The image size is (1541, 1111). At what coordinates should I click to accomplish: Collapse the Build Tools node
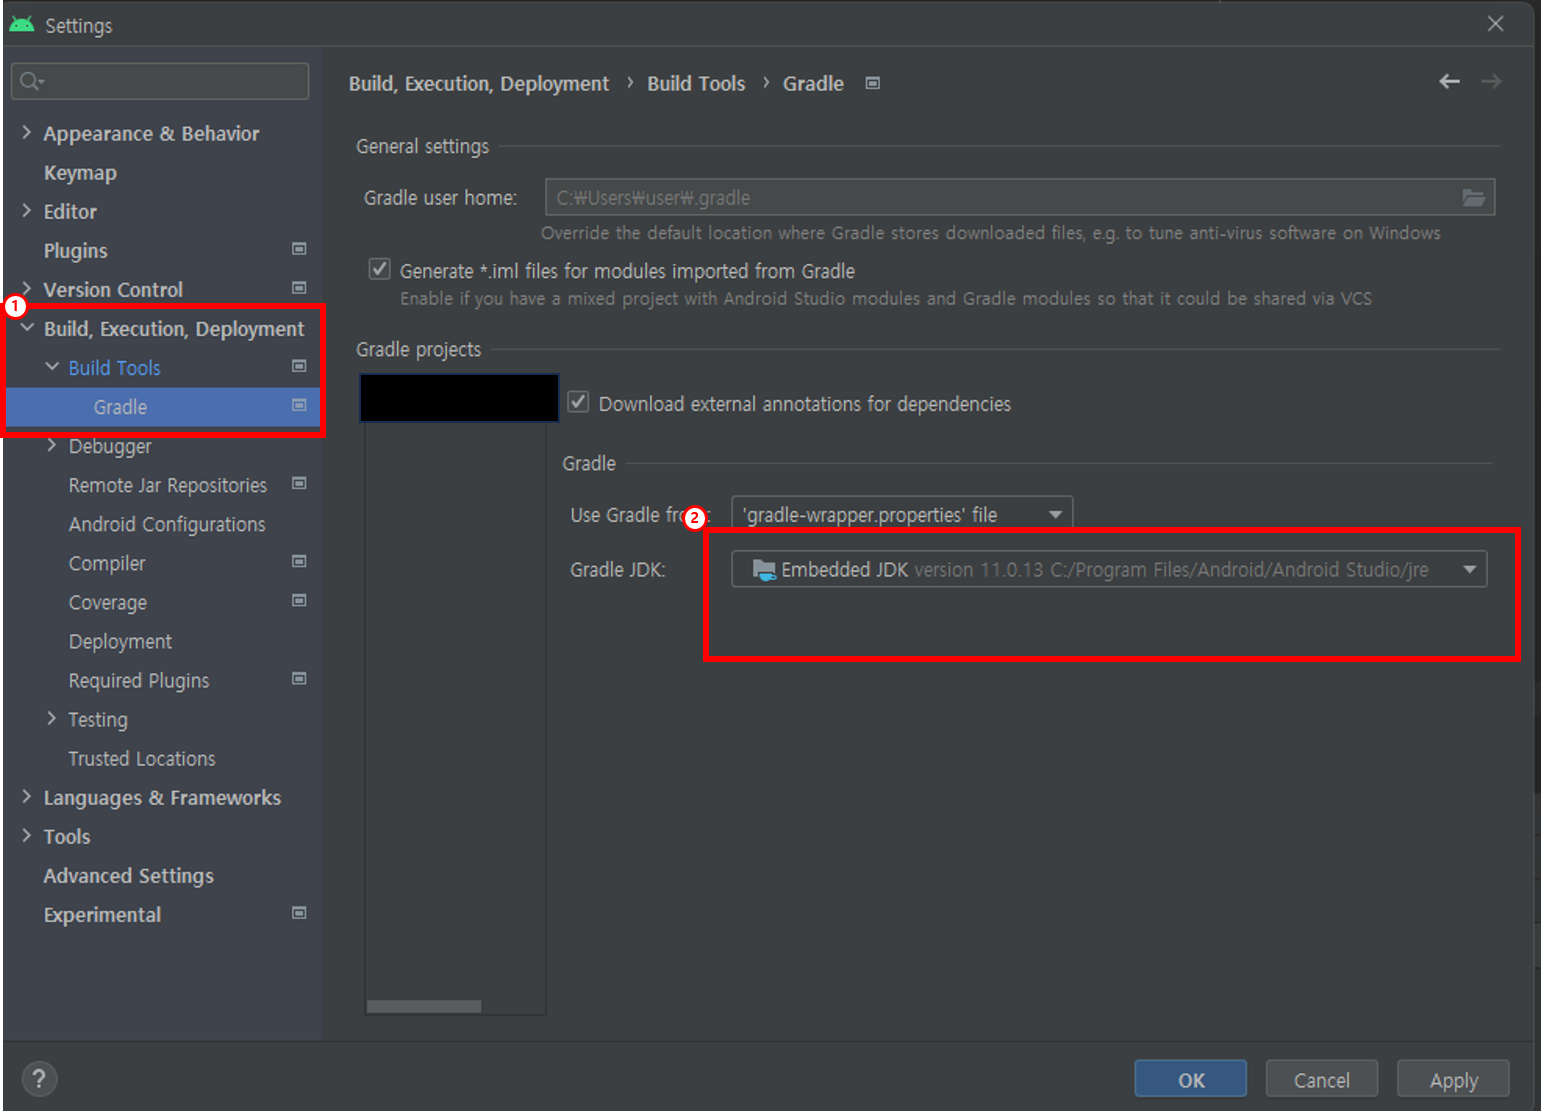pyautogui.click(x=52, y=367)
